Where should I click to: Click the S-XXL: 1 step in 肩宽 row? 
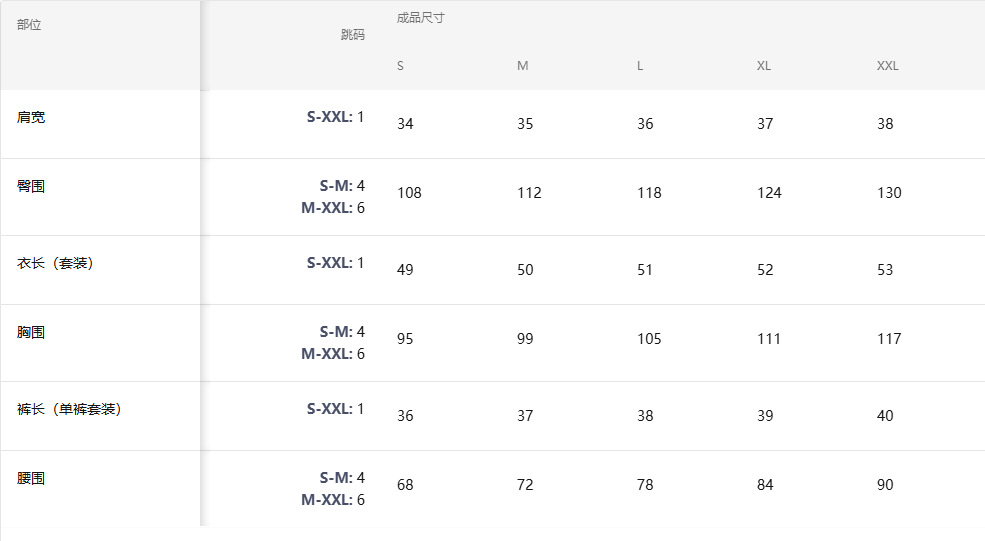pos(335,117)
